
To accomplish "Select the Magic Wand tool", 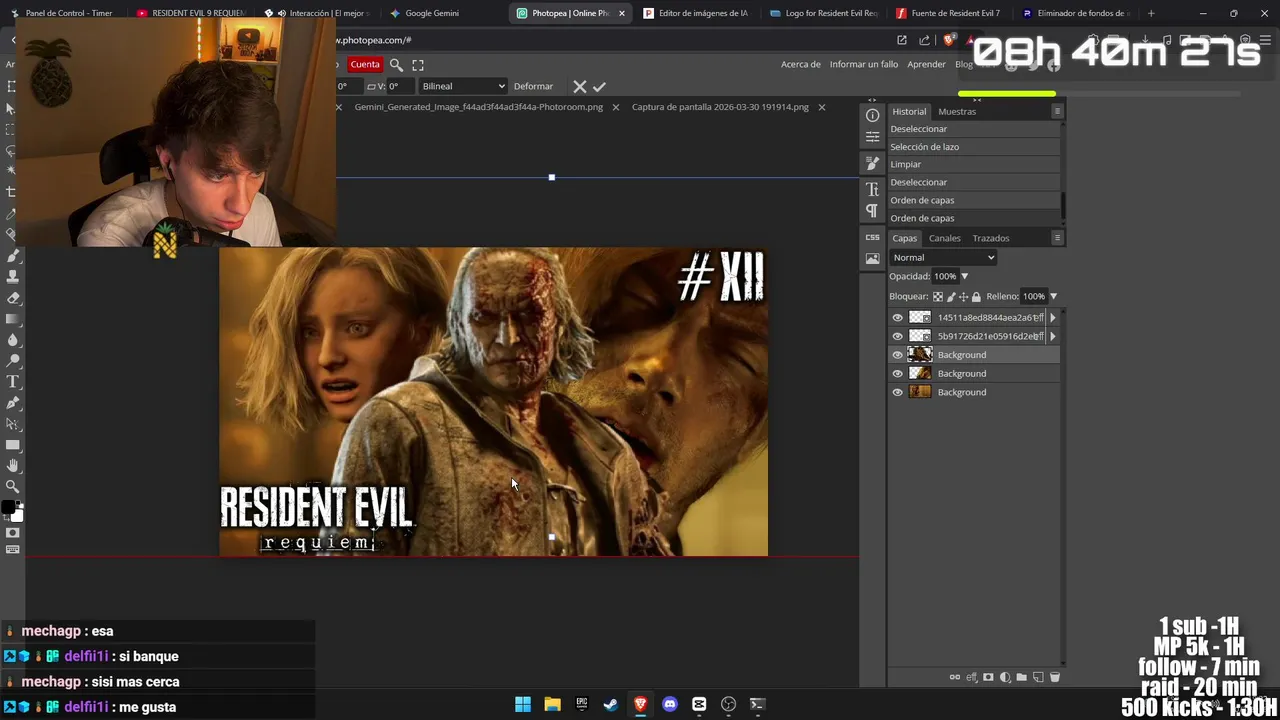I will click(11, 172).
